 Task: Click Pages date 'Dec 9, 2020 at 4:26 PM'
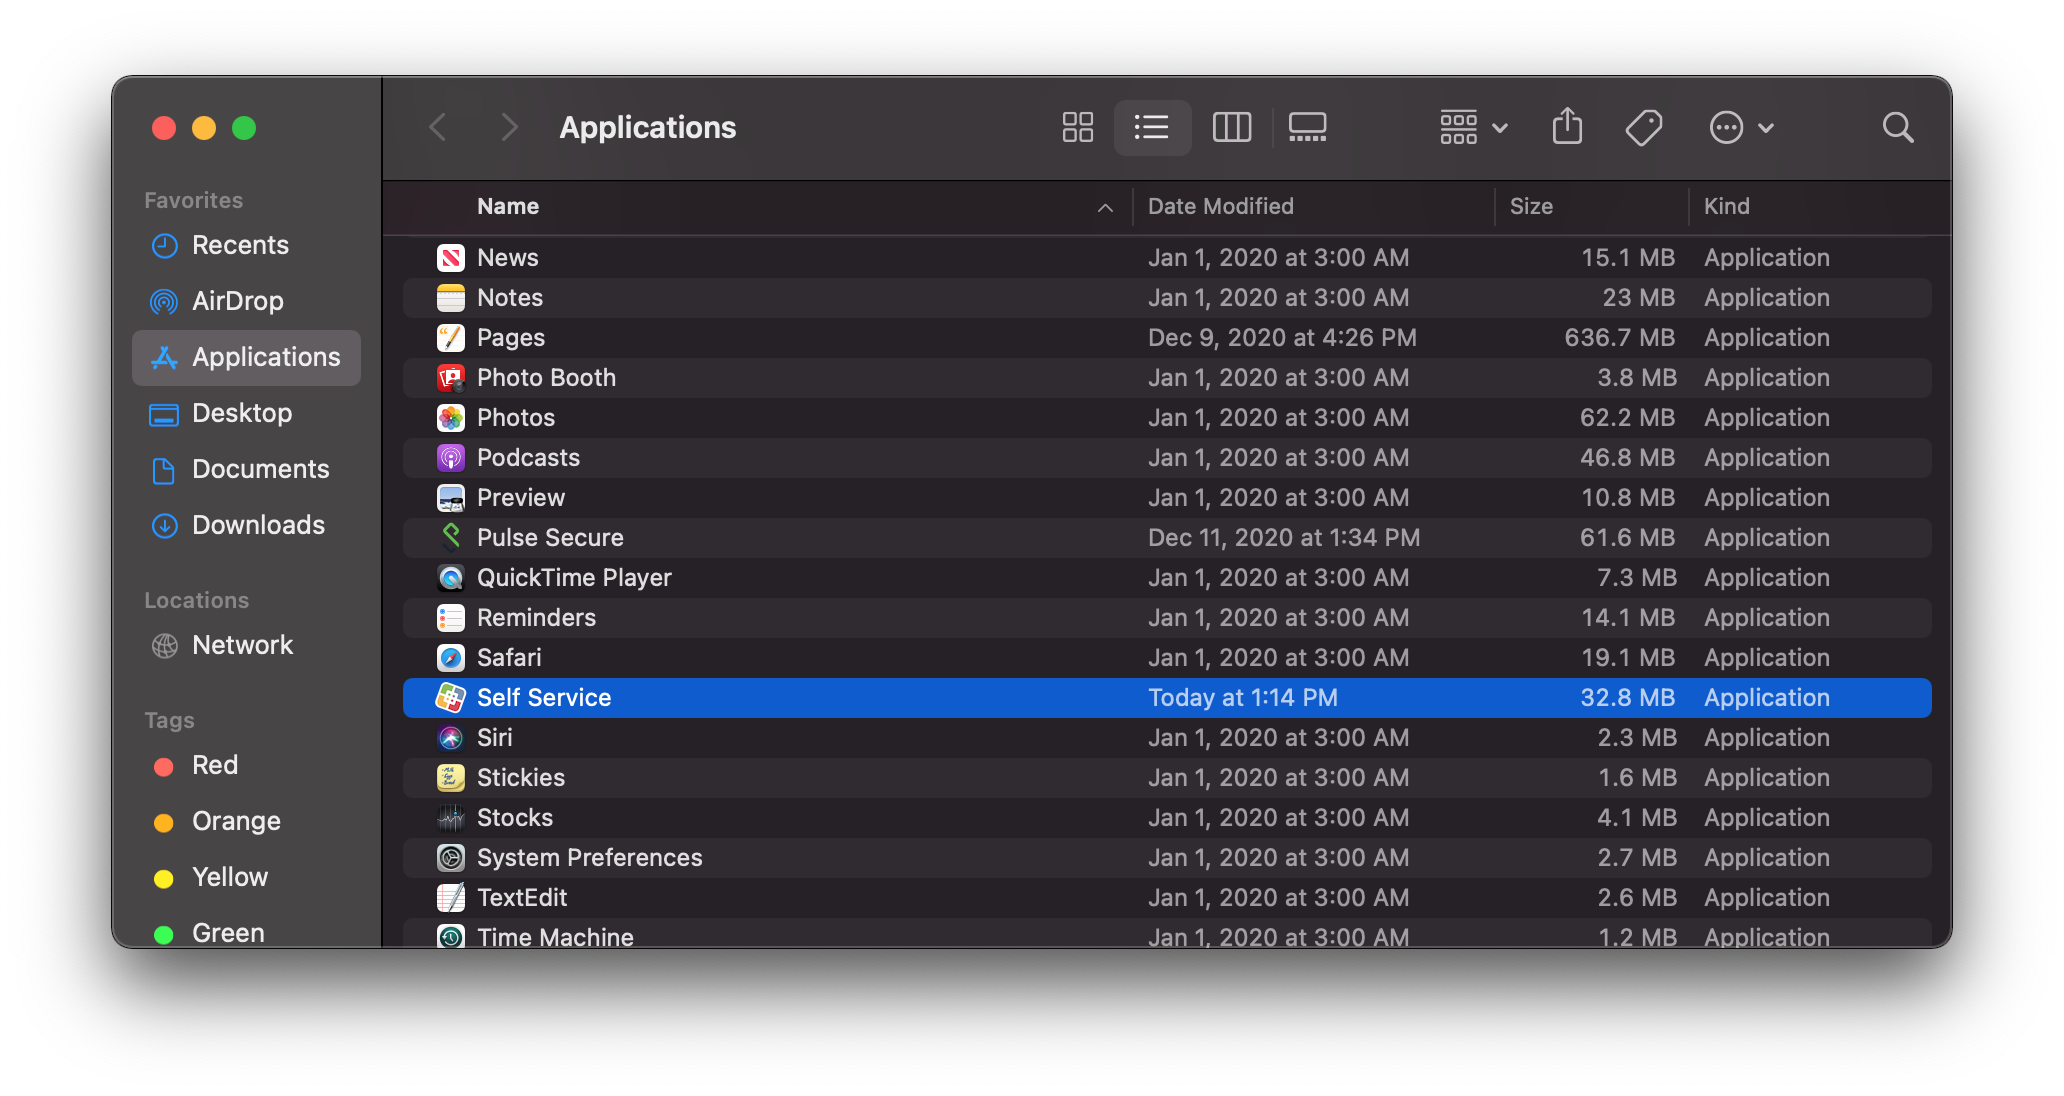pos(1282,338)
